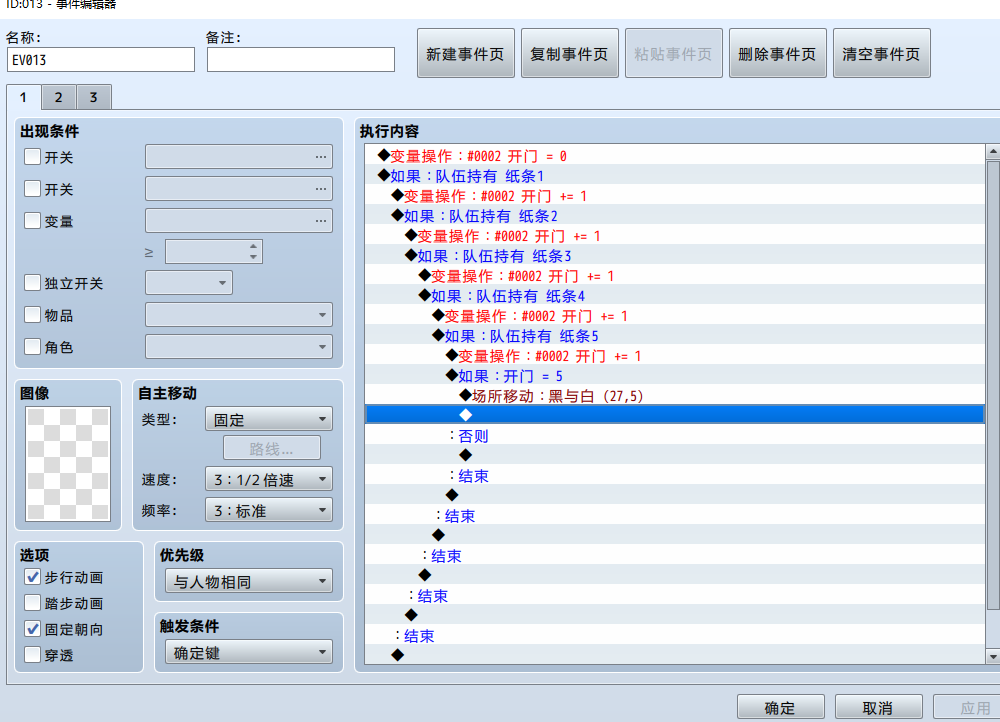Tick the 独立开关 checkbox

click(33, 283)
